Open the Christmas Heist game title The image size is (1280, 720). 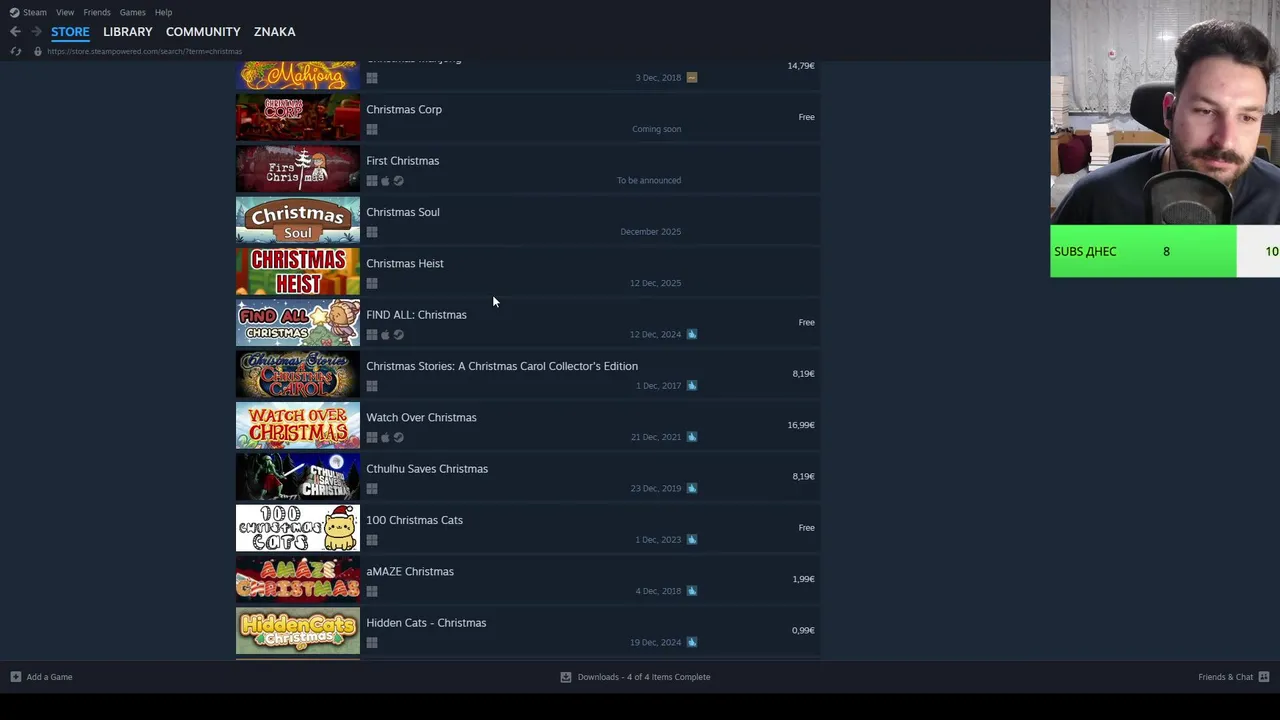tap(405, 264)
